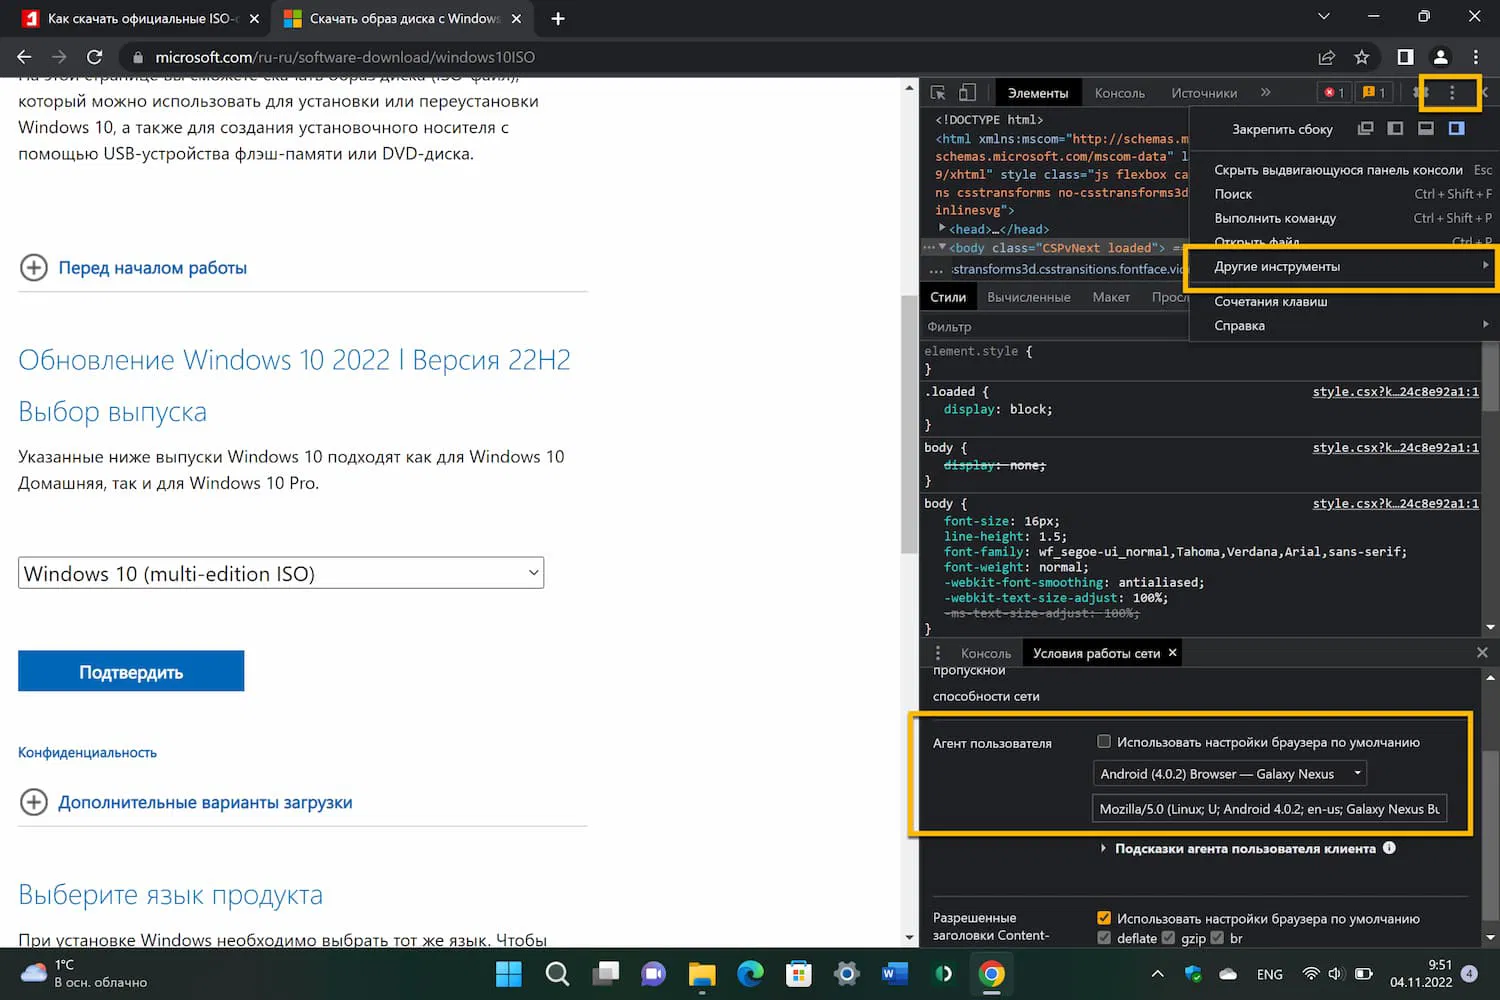
Task: Open the issues counter badge in DevTools
Action: click(x=1374, y=92)
